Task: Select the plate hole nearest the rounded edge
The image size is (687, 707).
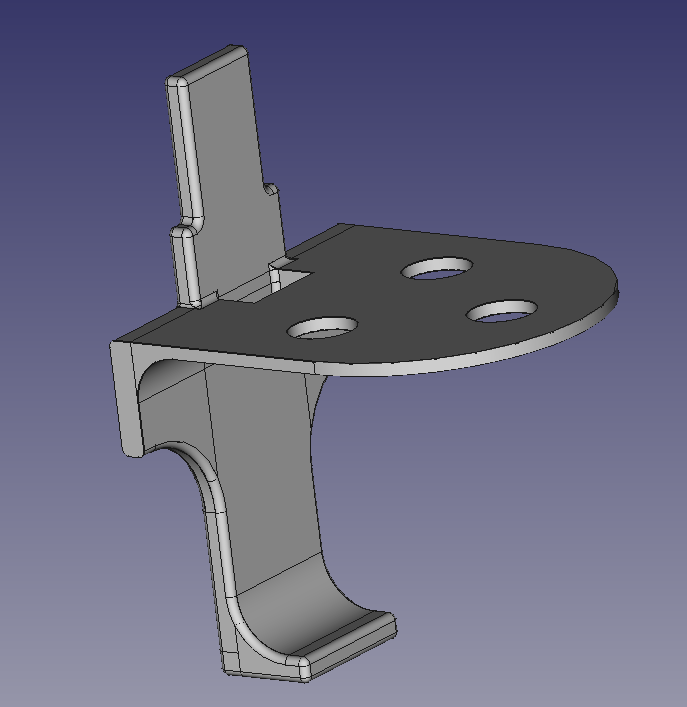Action: click(501, 311)
